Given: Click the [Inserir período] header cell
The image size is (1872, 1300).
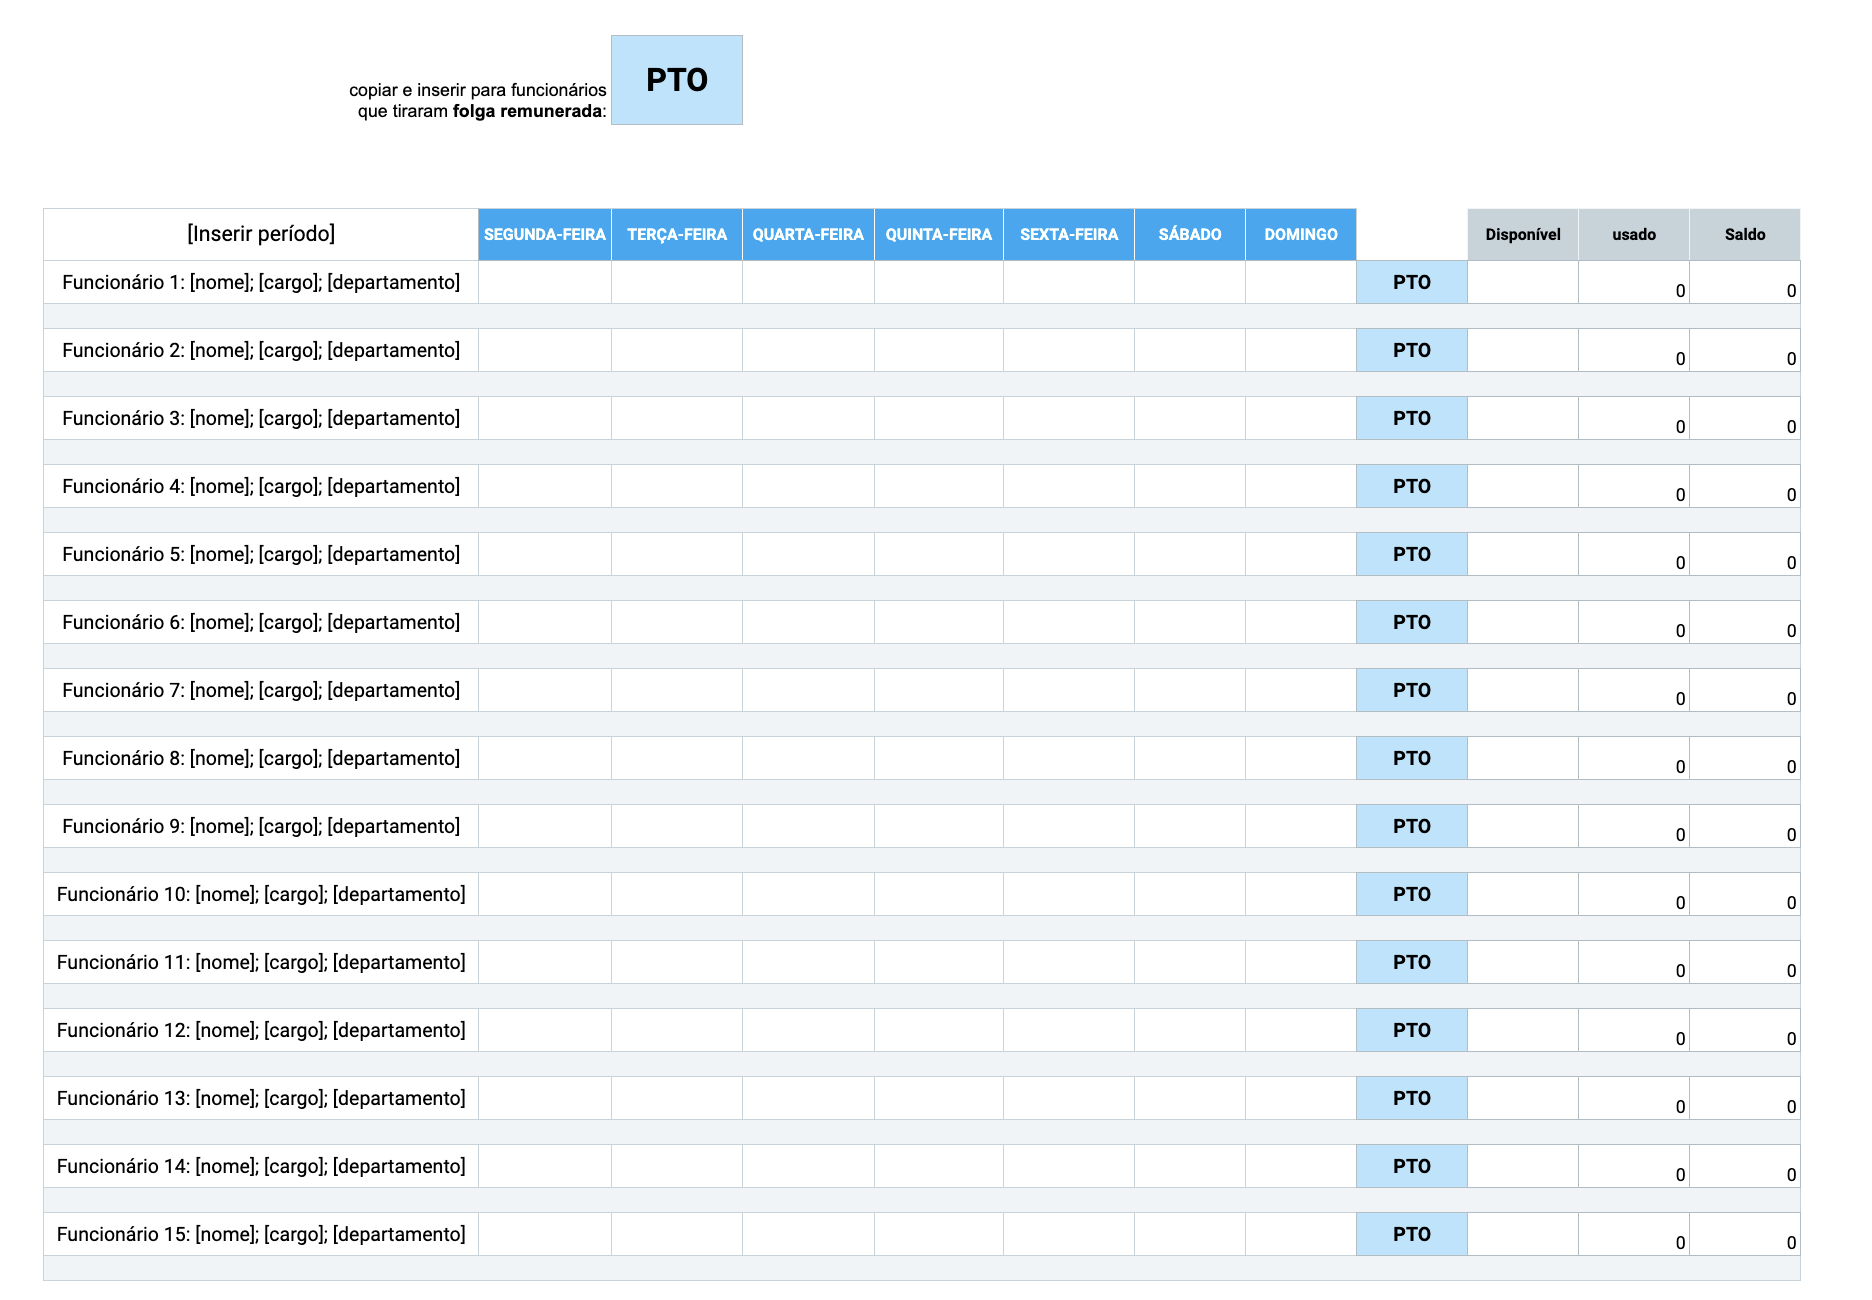Looking at the screenshot, I should [x=261, y=234].
